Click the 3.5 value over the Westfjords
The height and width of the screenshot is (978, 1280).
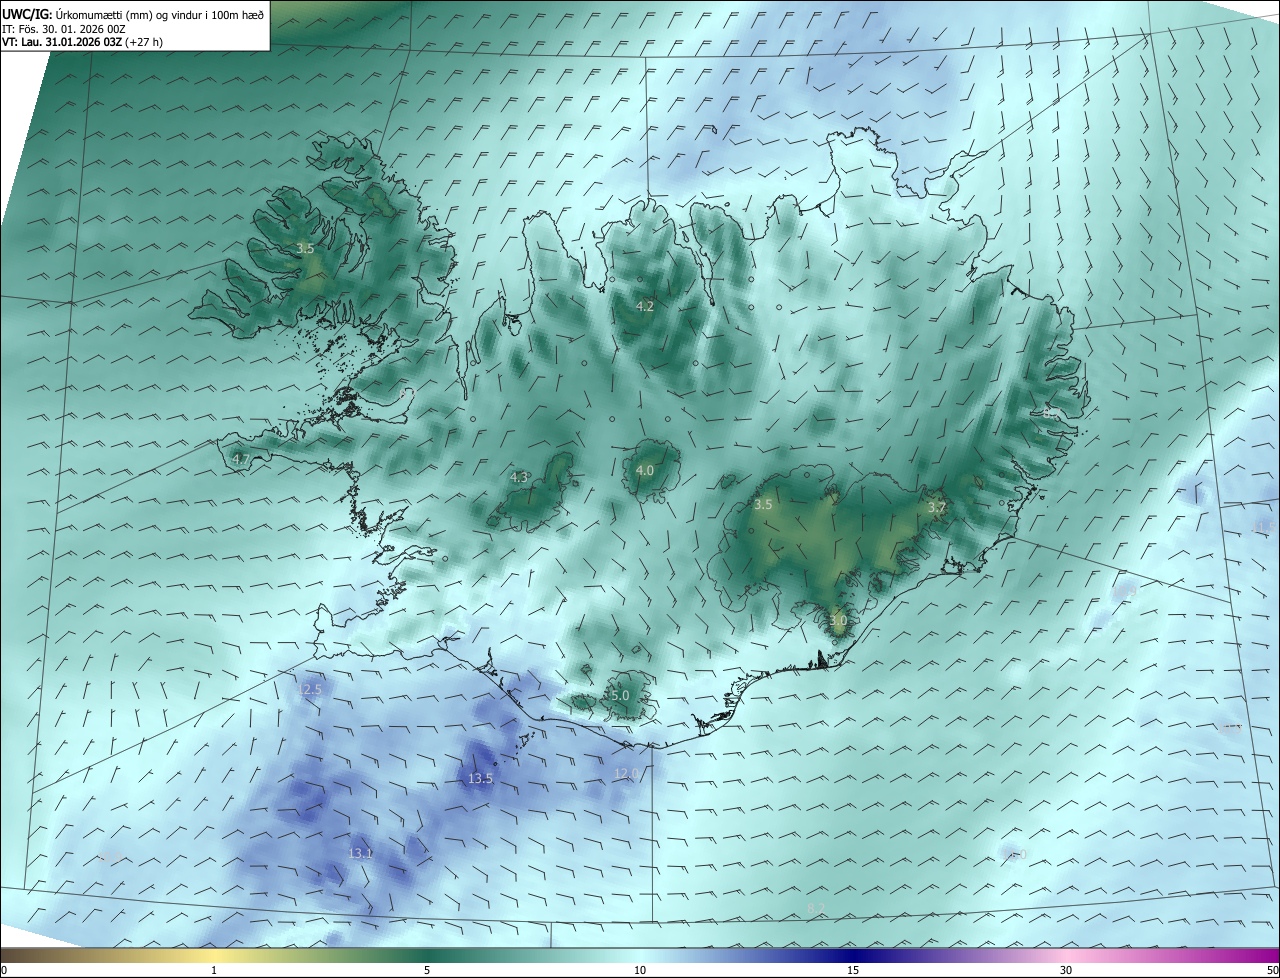coord(306,248)
